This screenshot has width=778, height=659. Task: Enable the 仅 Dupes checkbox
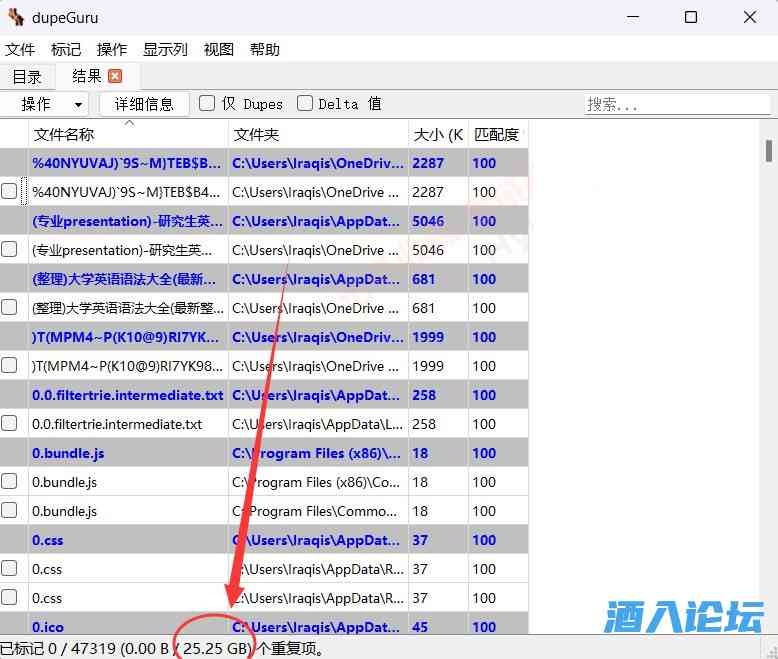click(207, 103)
